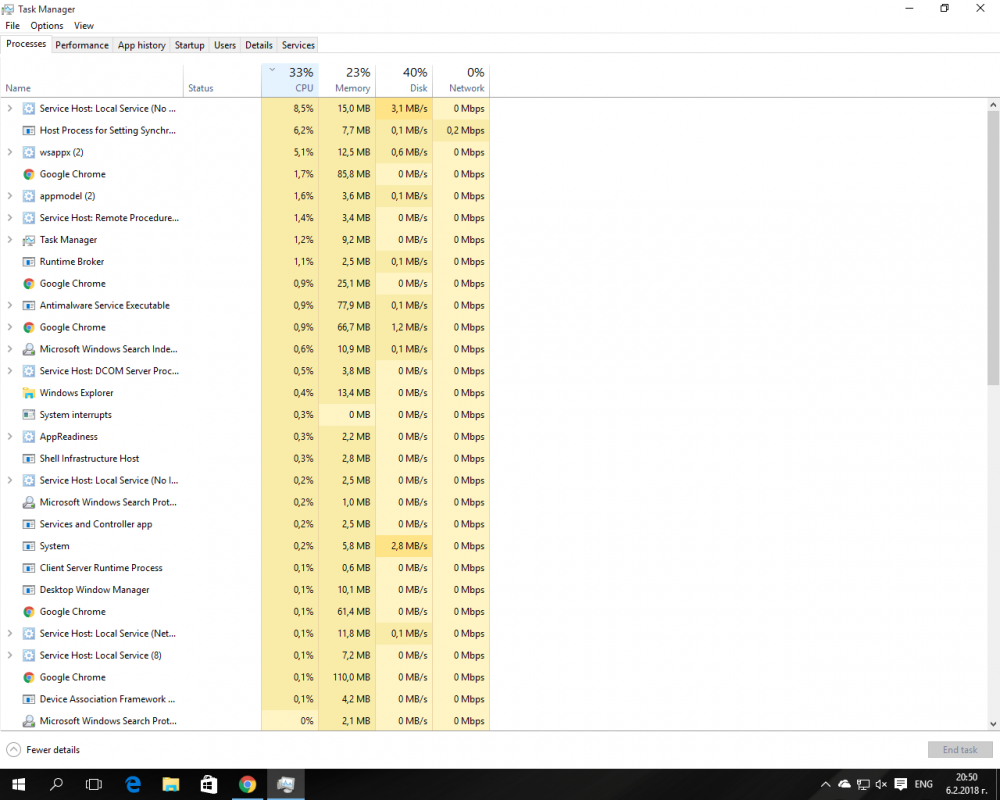This screenshot has width=1000, height=800.
Task: Expand the AppReadiness process row
Action: [x=10, y=436]
